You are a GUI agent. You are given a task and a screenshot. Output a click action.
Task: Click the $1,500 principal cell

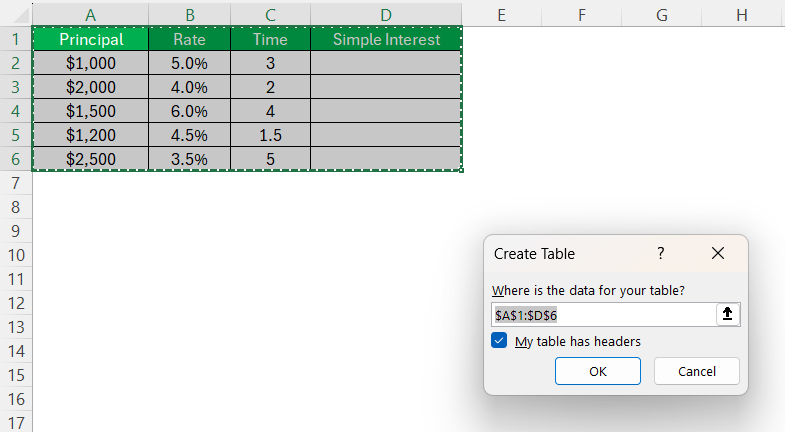(x=91, y=111)
